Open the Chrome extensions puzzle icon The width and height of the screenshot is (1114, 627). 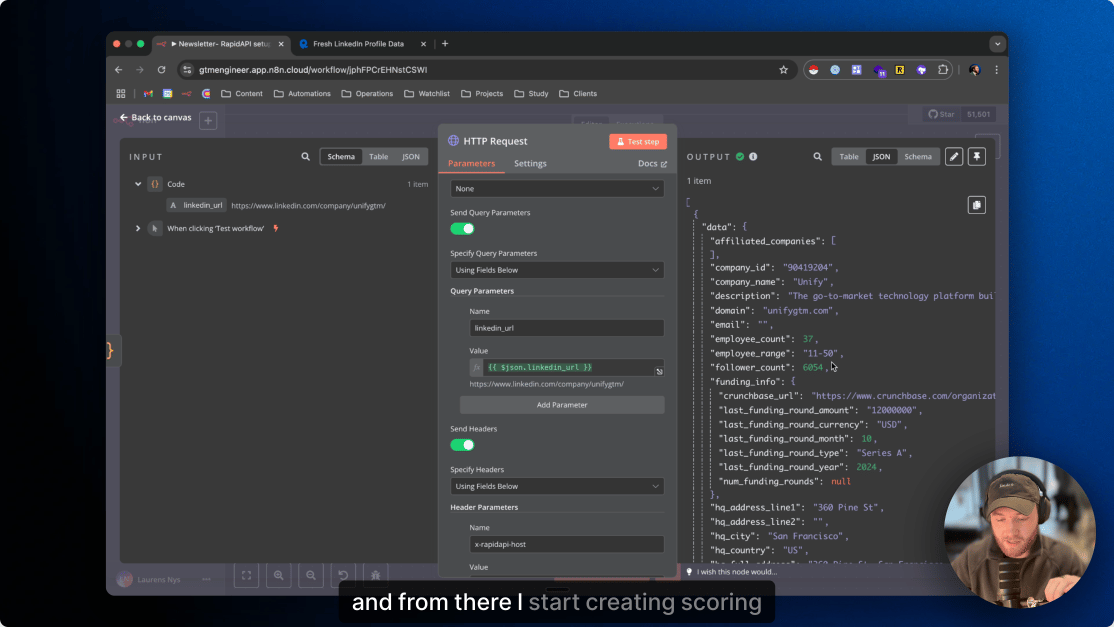coord(943,70)
